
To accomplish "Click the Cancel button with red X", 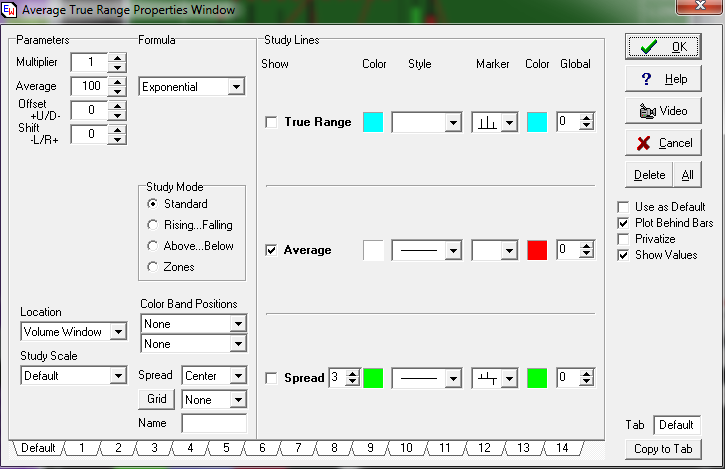I will click(663, 143).
